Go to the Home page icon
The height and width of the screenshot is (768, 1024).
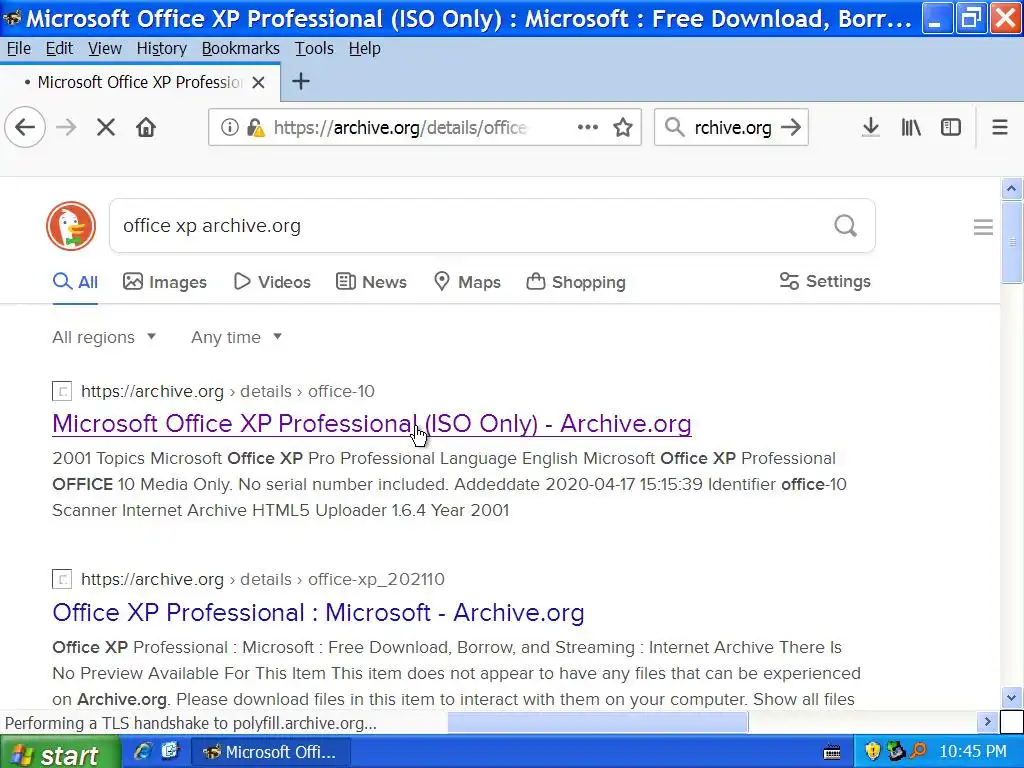tap(146, 127)
